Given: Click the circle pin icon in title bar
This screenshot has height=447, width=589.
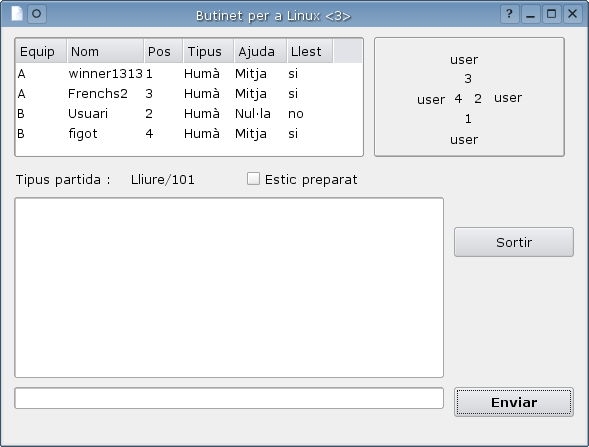Looking at the screenshot, I should tap(37, 14).
